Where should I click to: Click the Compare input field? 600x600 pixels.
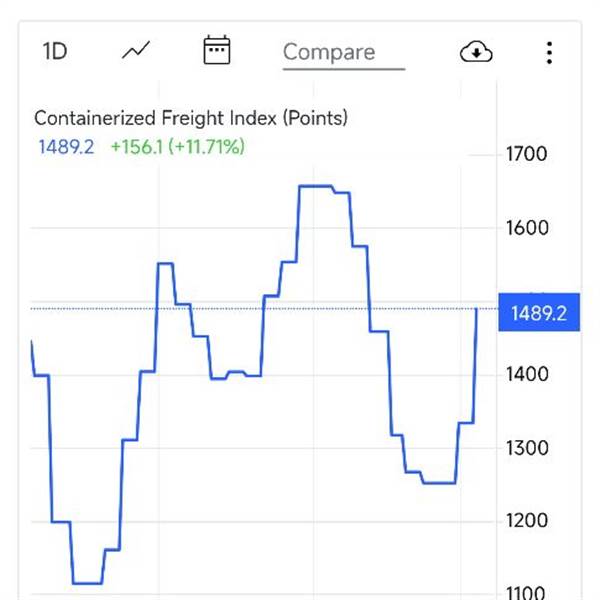pos(342,52)
